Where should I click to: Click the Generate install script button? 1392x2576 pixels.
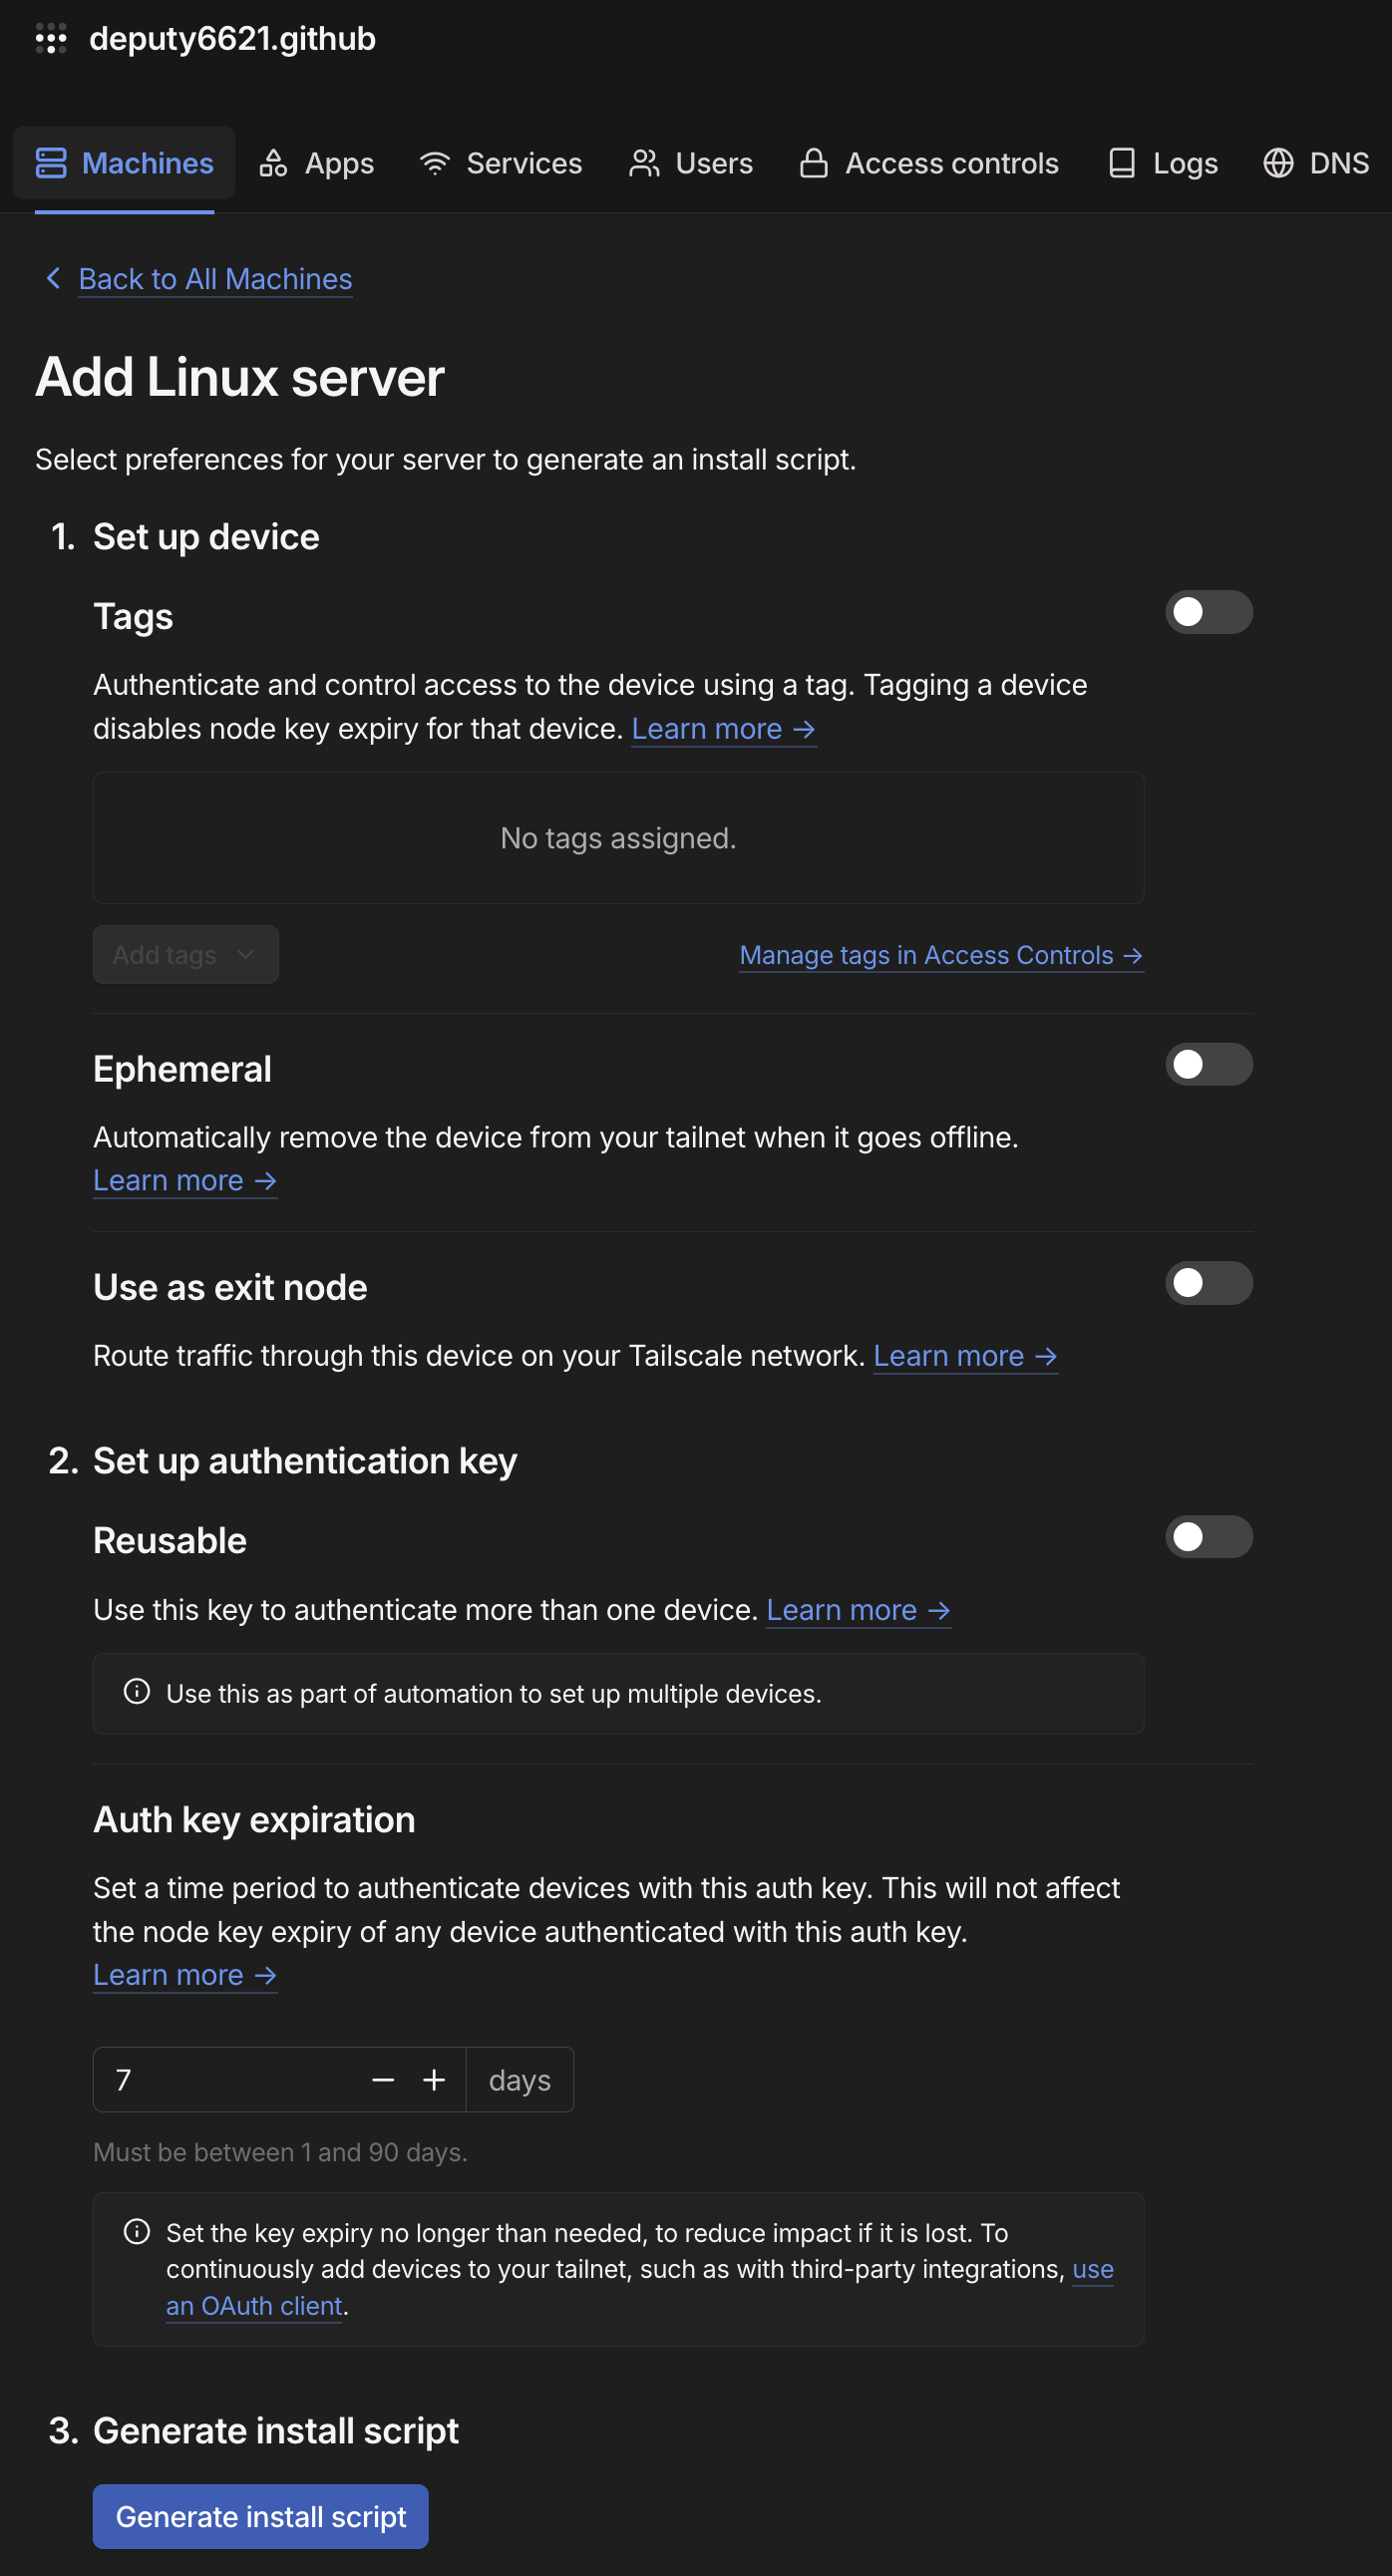[x=261, y=2517]
